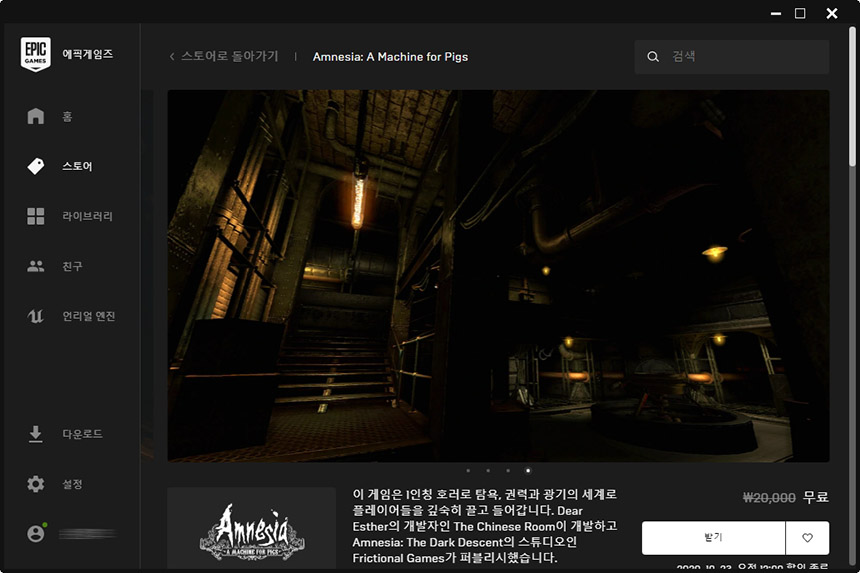The width and height of the screenshot is (860, 573).
Task: Open 다운로드 menu item
Action: (x=82, y=434)
